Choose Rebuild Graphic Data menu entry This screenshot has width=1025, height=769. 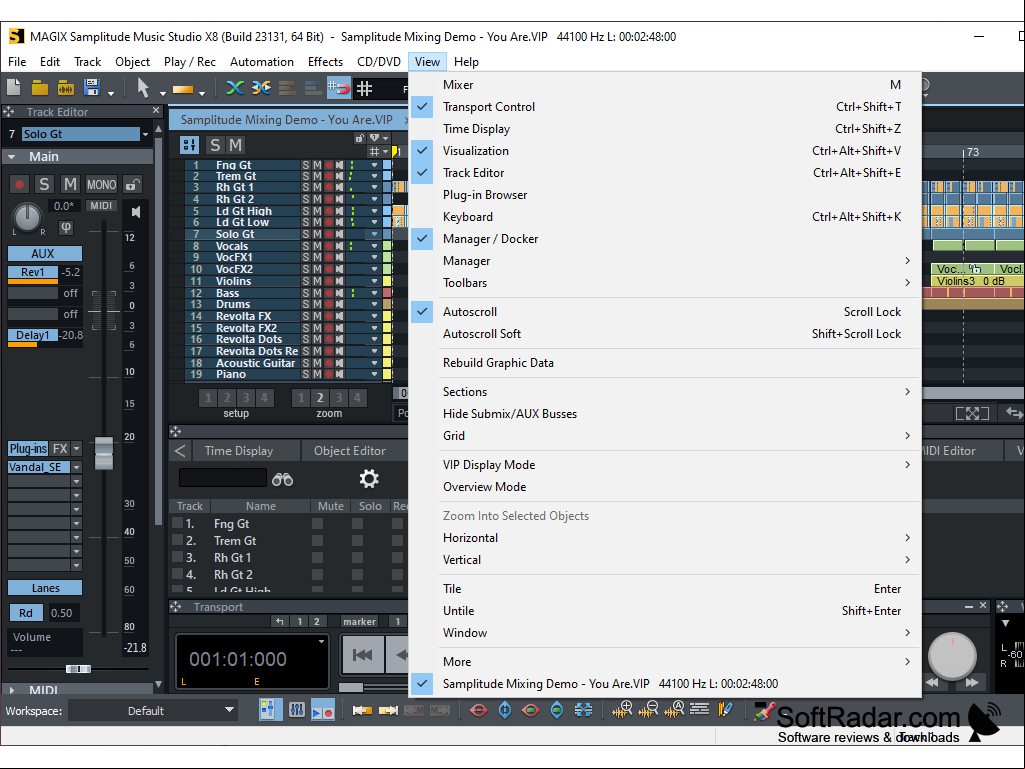[x=665, y=363]
